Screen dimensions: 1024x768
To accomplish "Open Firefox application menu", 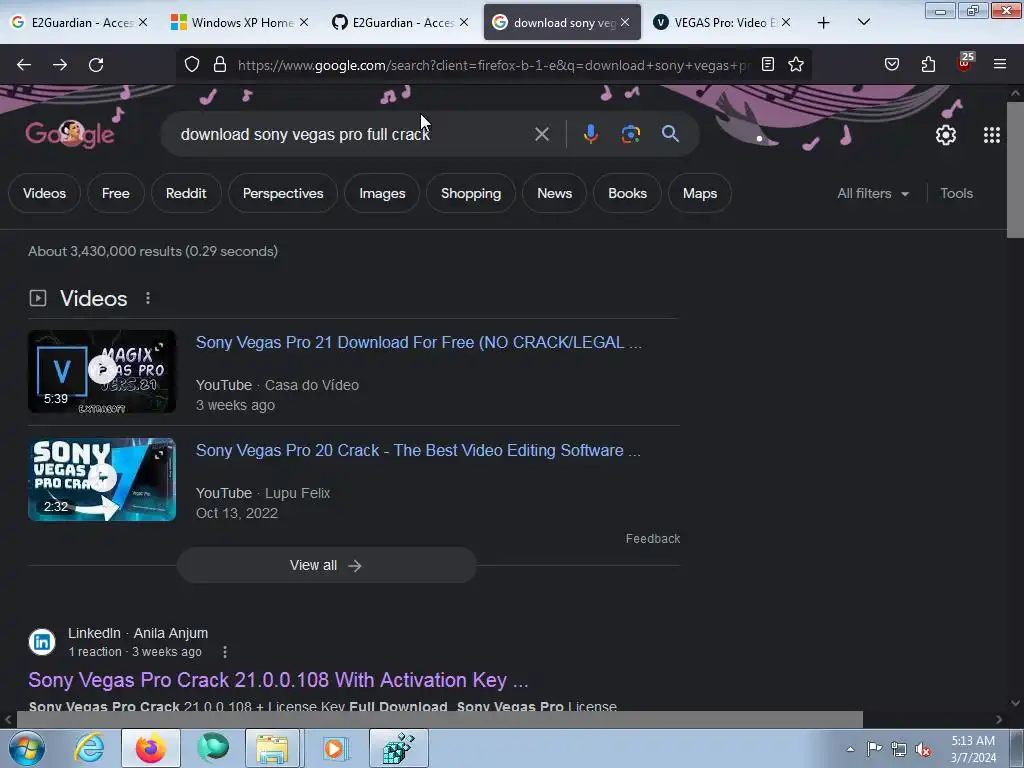I will coord(999,65).
